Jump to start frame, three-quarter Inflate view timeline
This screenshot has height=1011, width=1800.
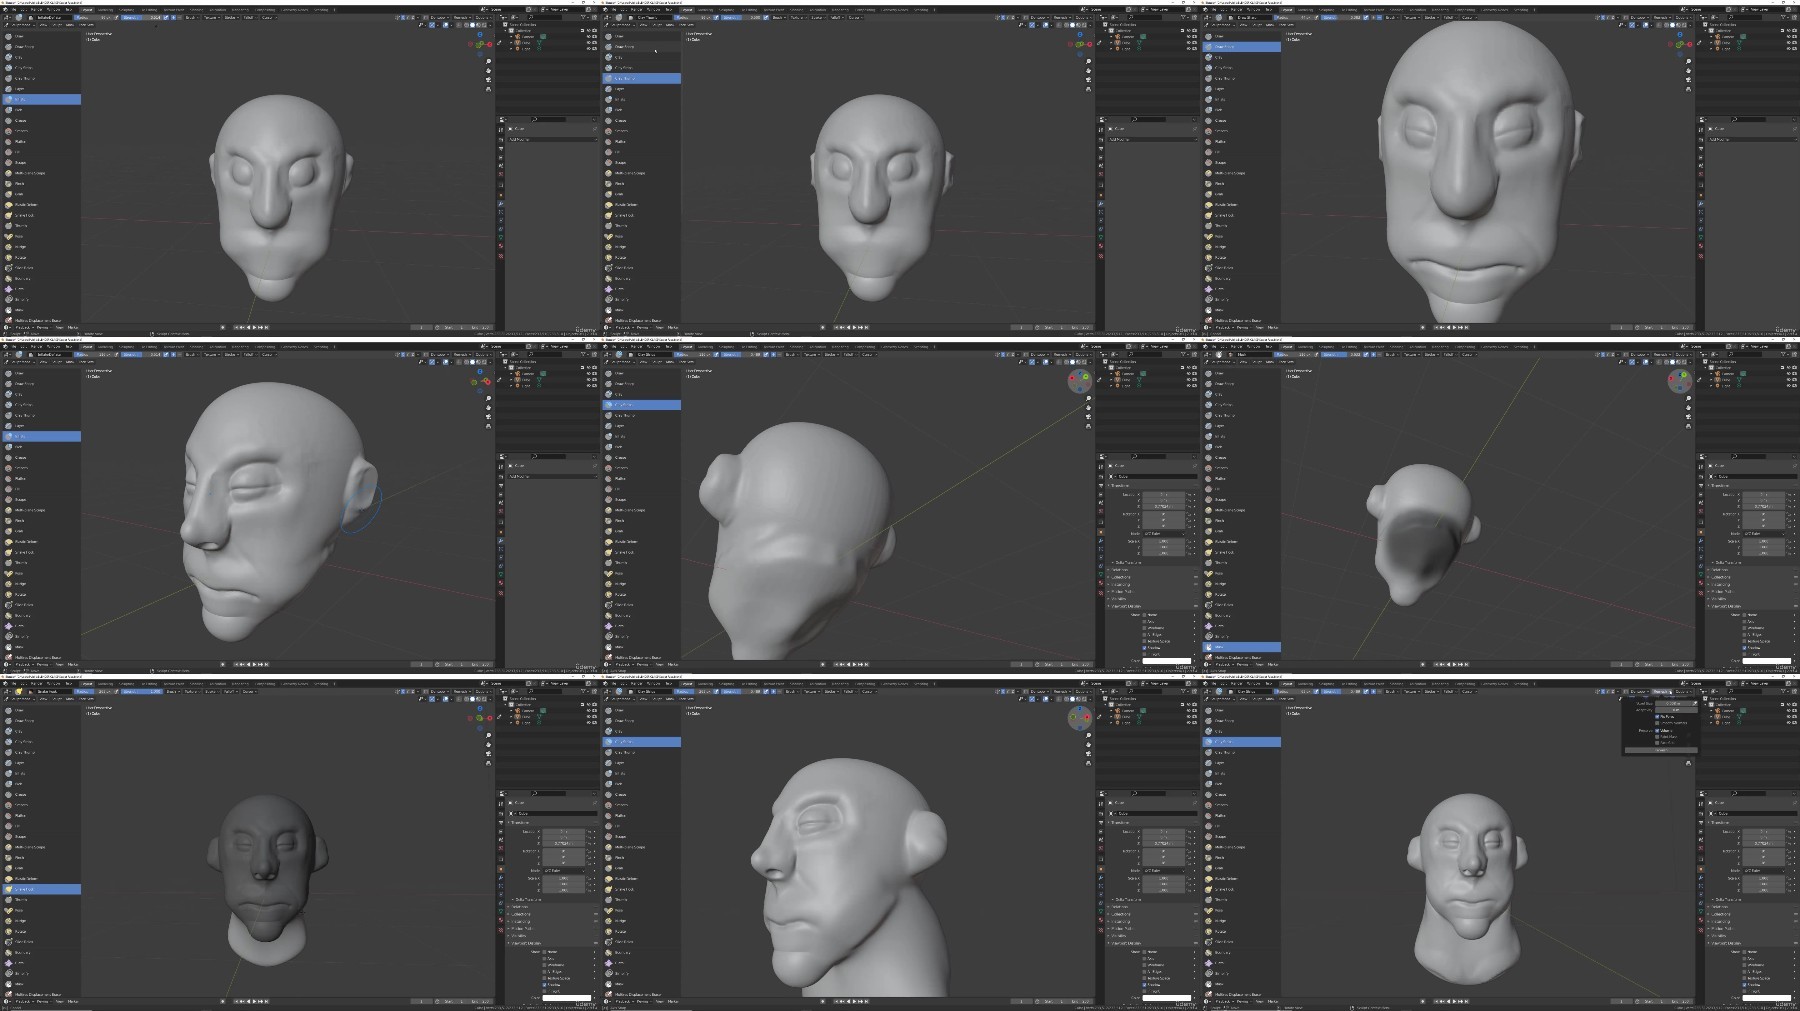[236, 664]
